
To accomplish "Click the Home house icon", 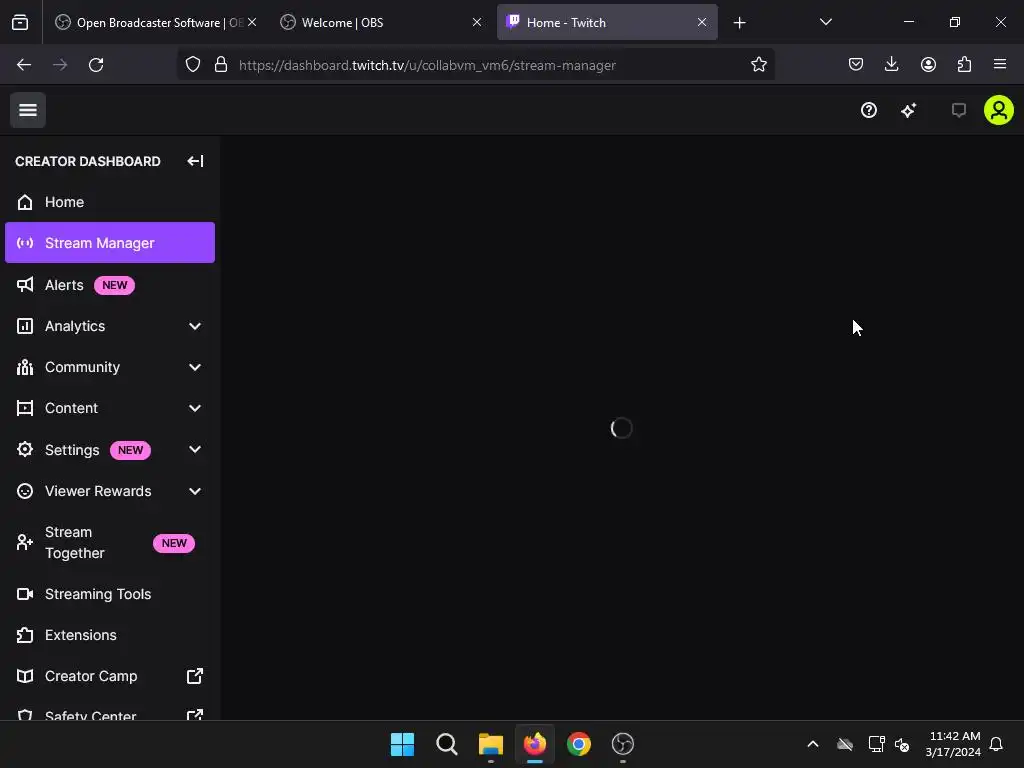I will (25, 202).
